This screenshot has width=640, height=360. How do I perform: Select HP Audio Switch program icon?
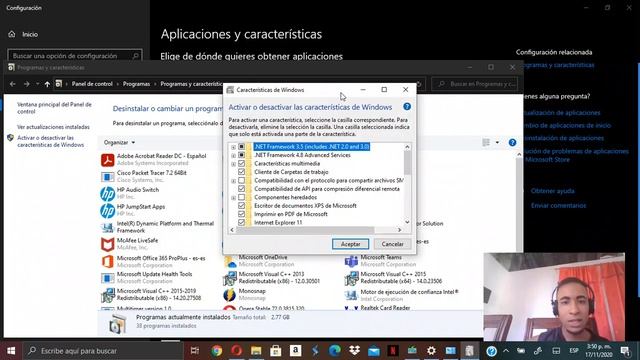107,193
